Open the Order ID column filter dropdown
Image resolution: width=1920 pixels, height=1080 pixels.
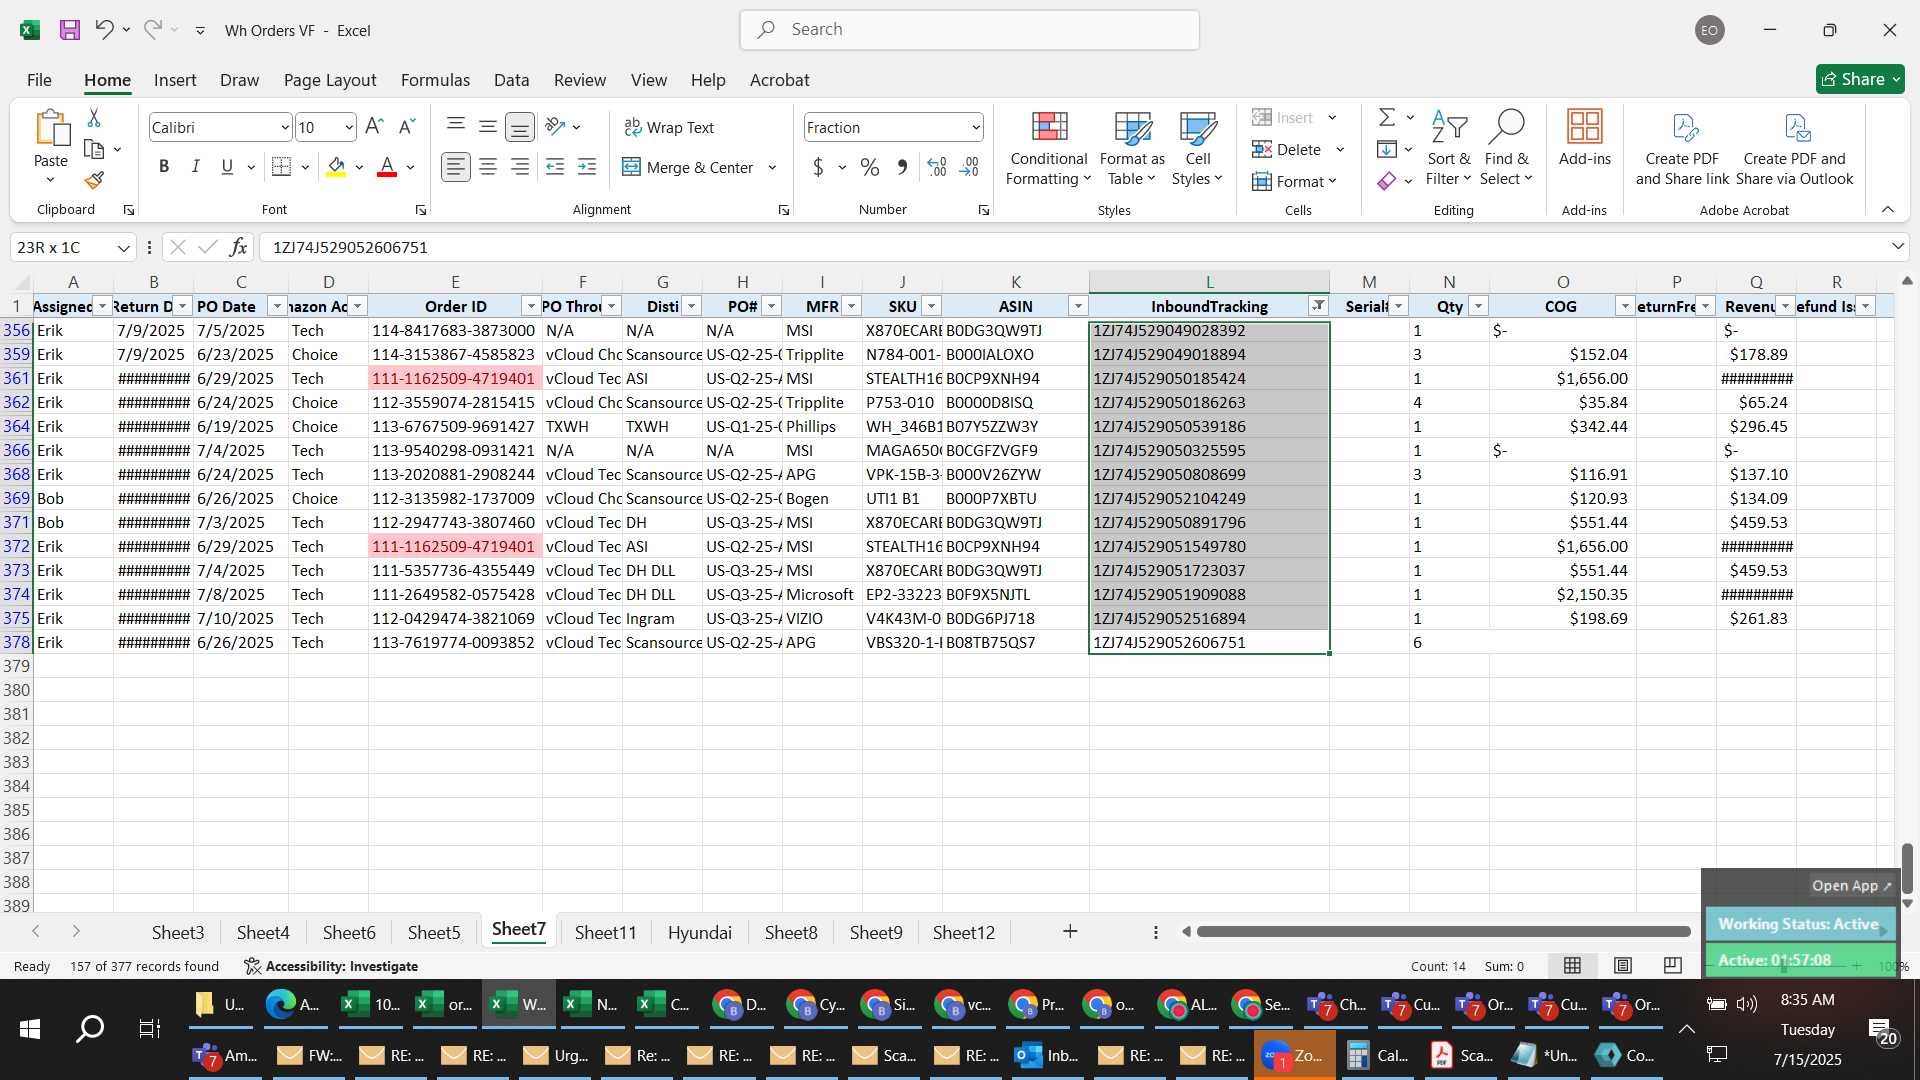pyautogui.click(x=531, y=306)
